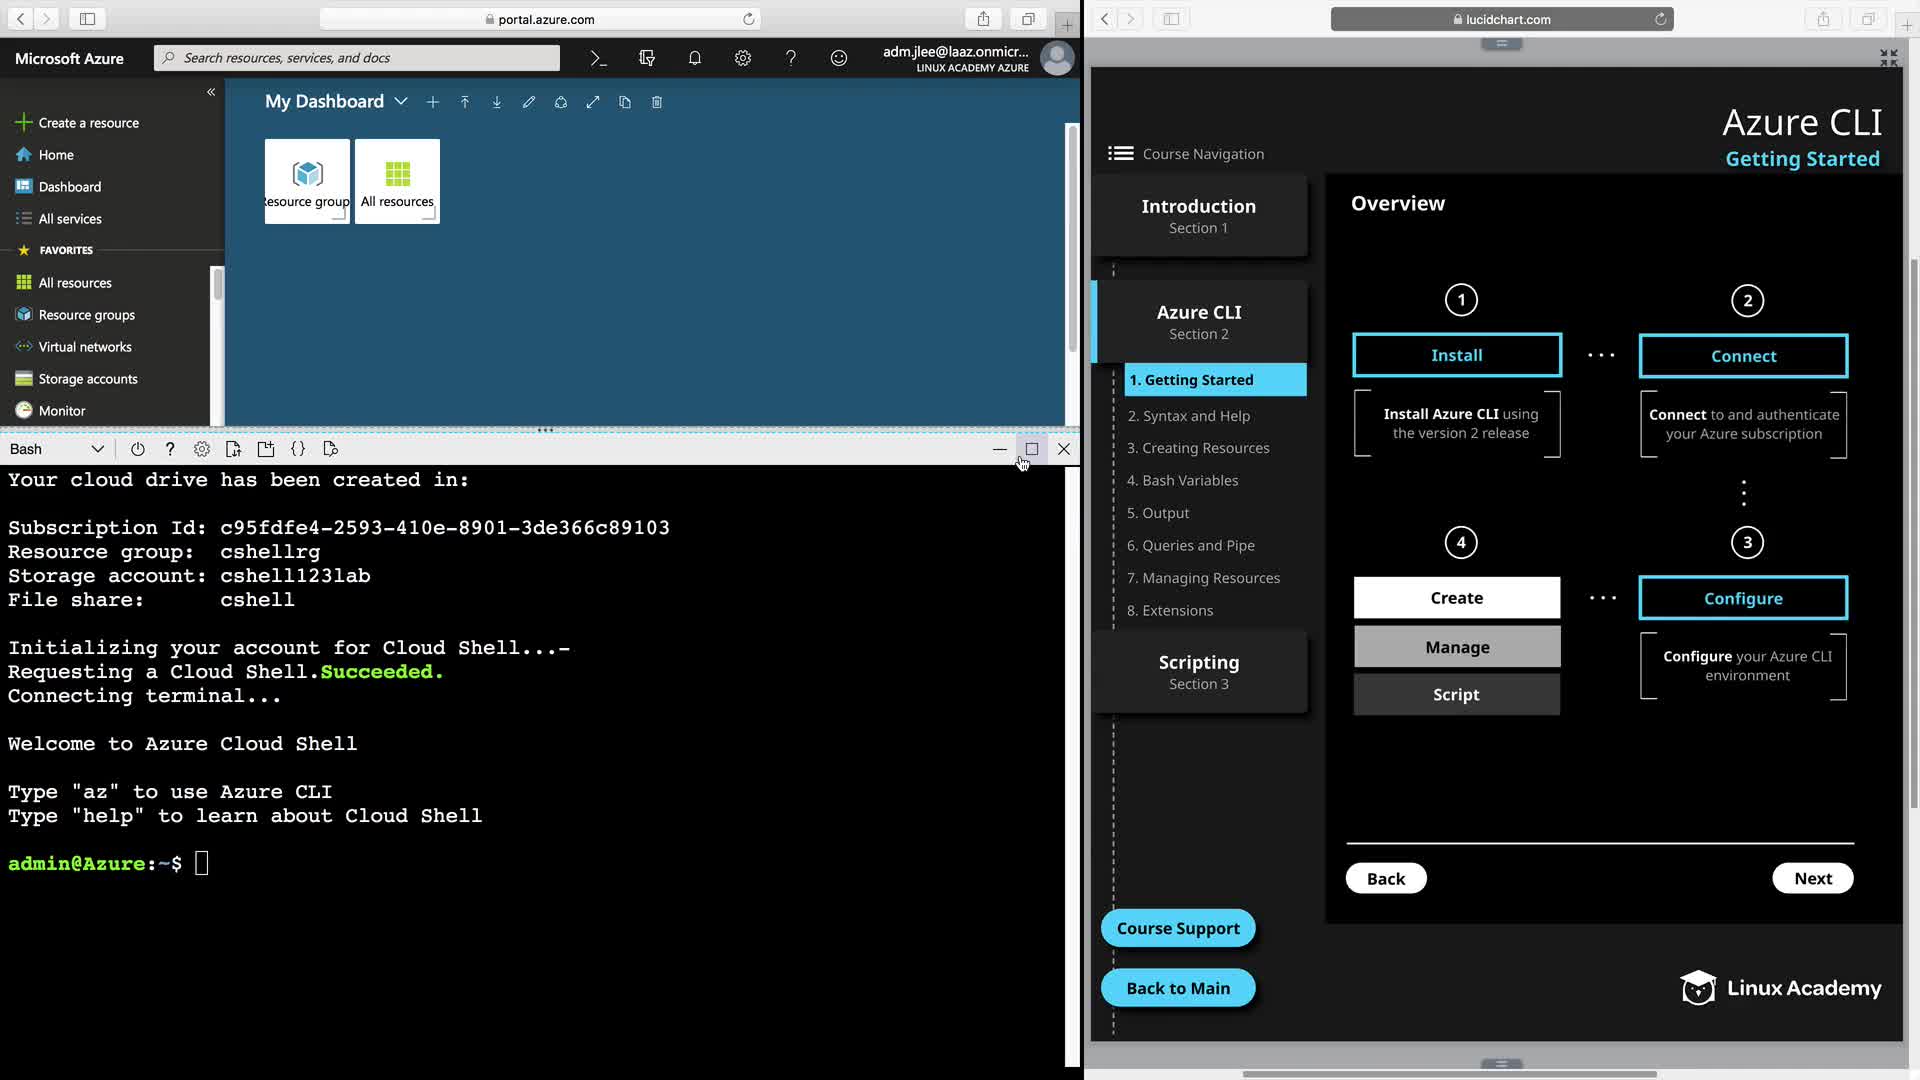
Task: Open the Scripting Section 3 tab
Action: pos(1198,672)
